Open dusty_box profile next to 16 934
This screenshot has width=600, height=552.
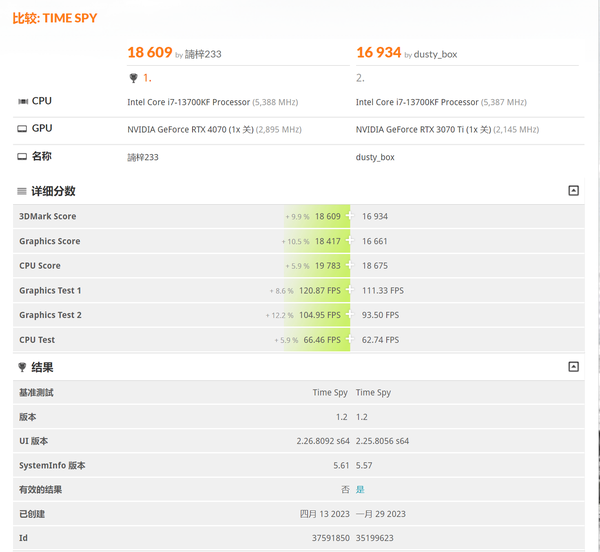tap(435, 54)
